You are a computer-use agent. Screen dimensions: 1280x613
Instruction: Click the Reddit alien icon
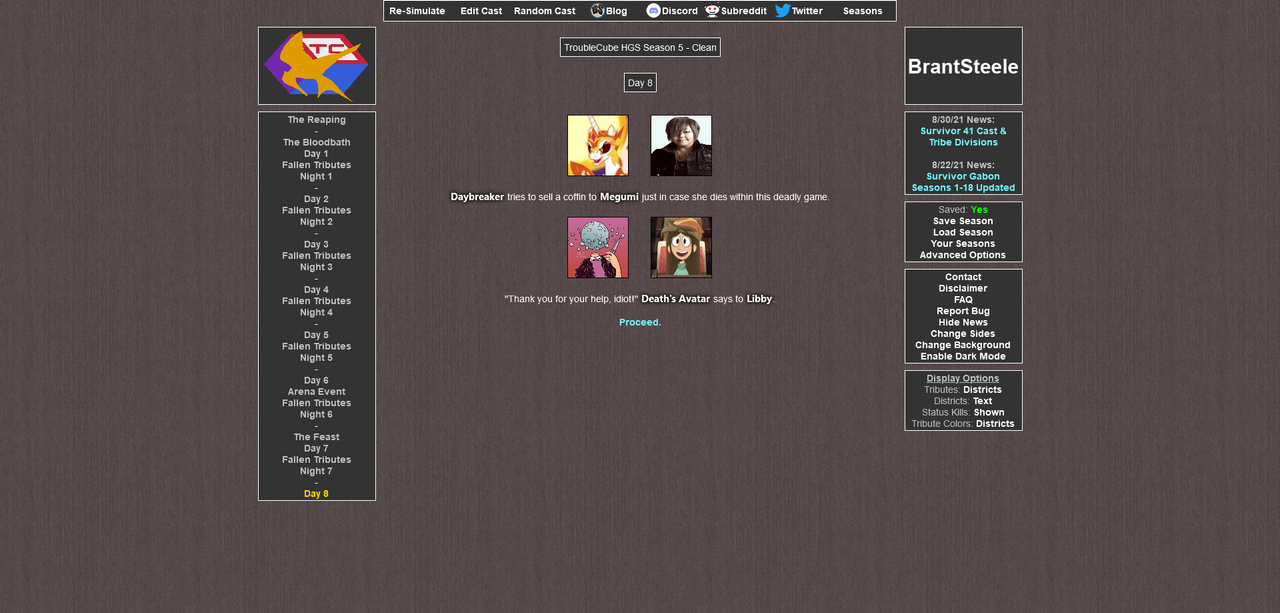[x=712, y=11]
